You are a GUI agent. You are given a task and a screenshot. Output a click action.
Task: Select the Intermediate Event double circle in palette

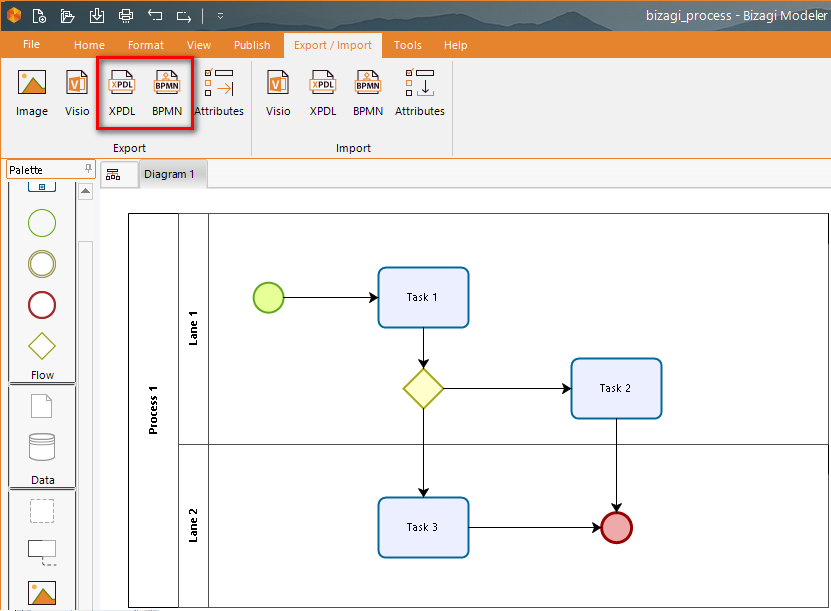click(x=42, y=264)
